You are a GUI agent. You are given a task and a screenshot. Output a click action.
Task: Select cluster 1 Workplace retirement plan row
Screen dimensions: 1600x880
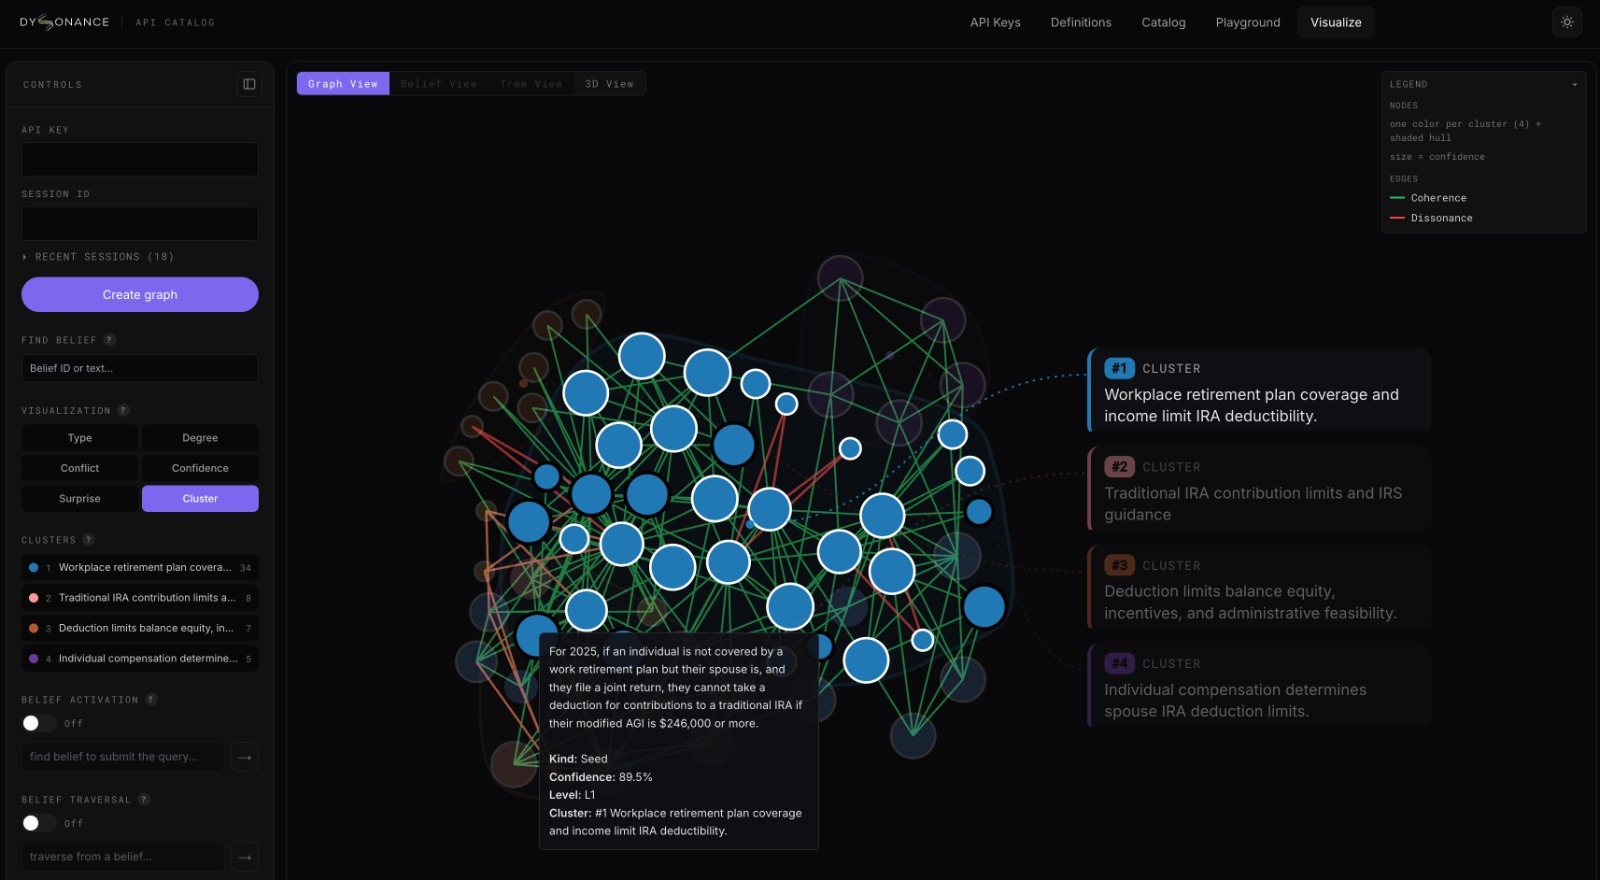pyautogui.click(x=140, y=568)
